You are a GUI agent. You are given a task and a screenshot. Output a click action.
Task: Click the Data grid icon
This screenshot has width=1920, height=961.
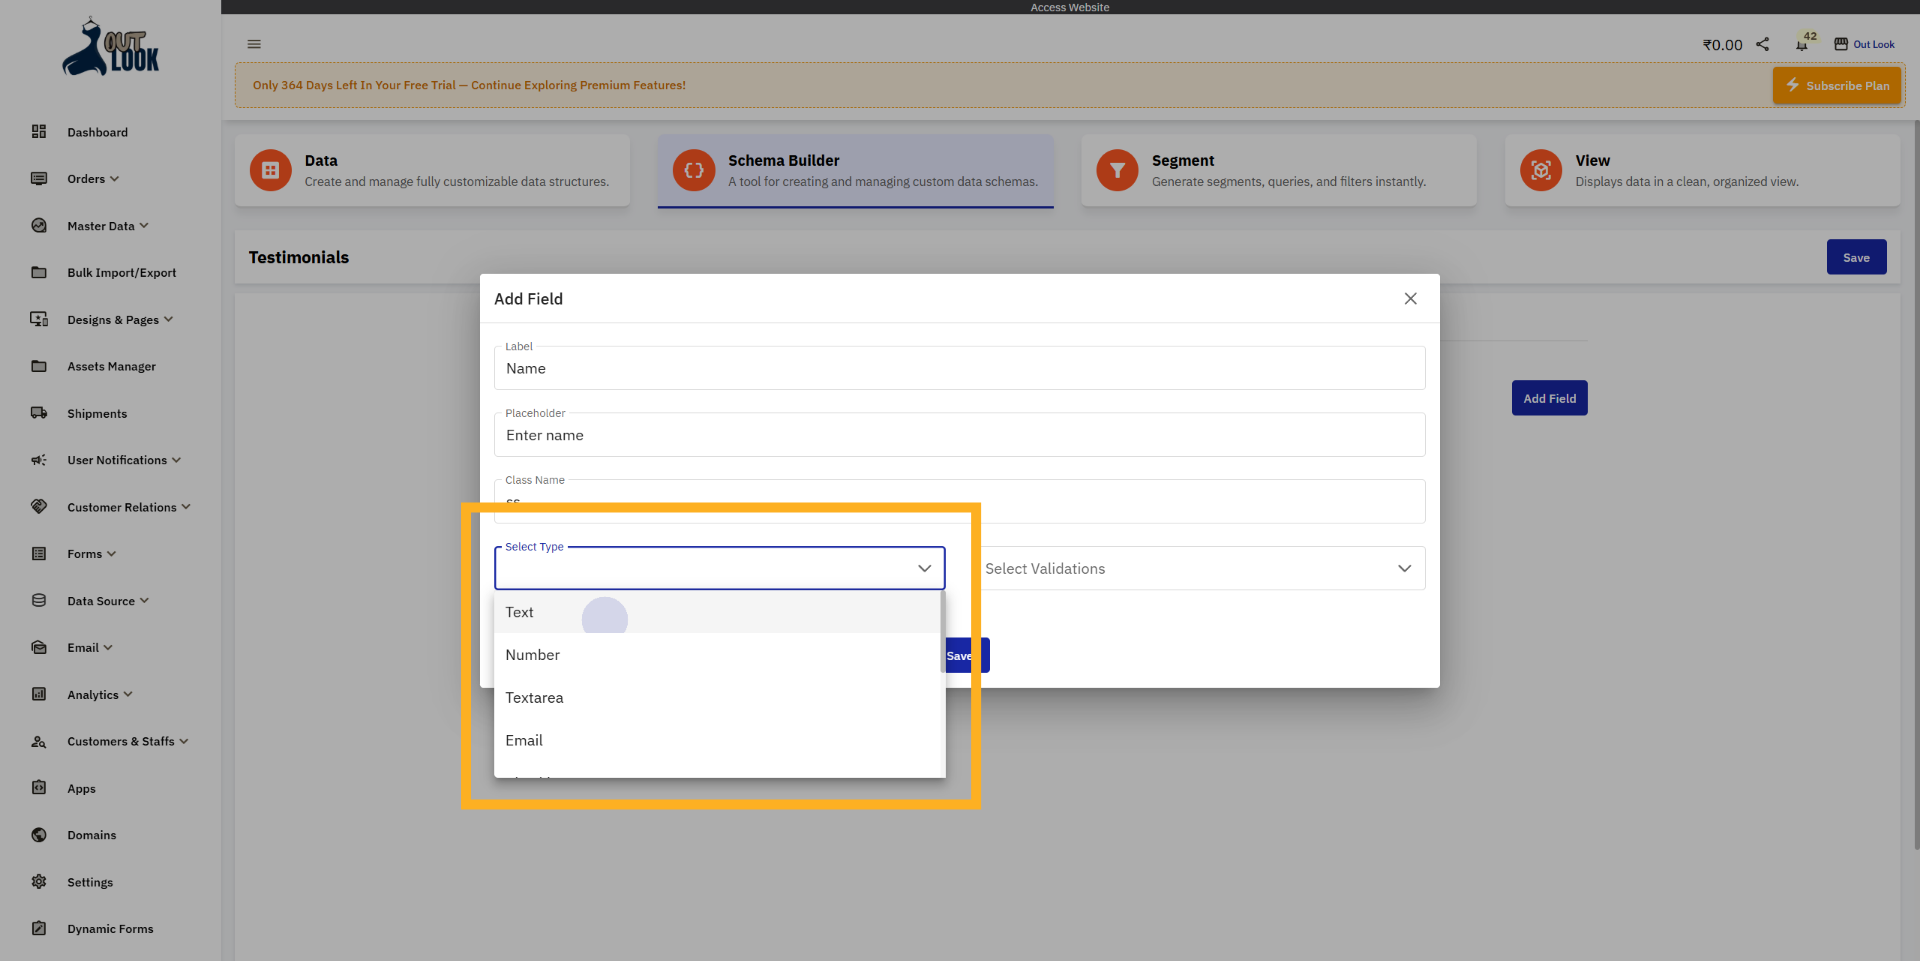270,170
